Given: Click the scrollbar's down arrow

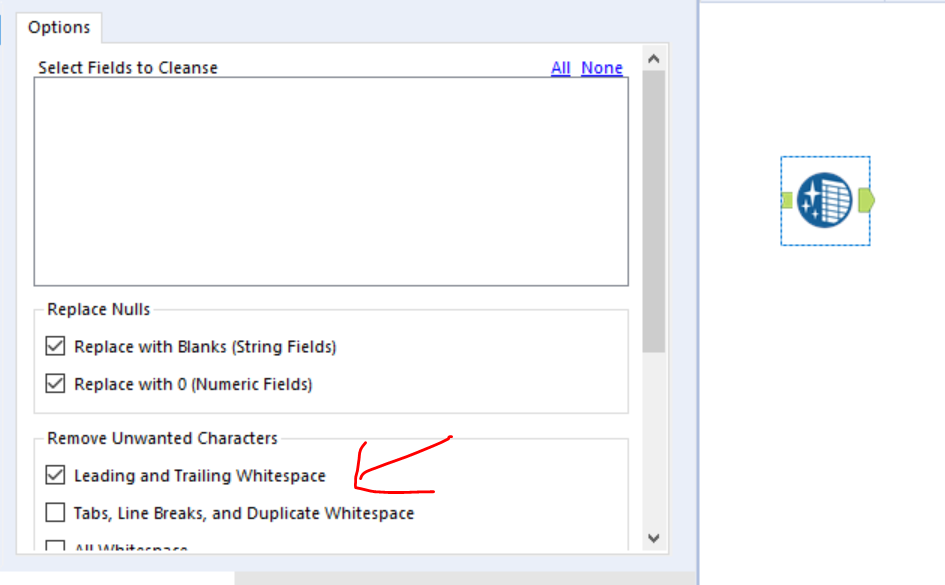Looking at the screenshot, I should tap(654, 539).
